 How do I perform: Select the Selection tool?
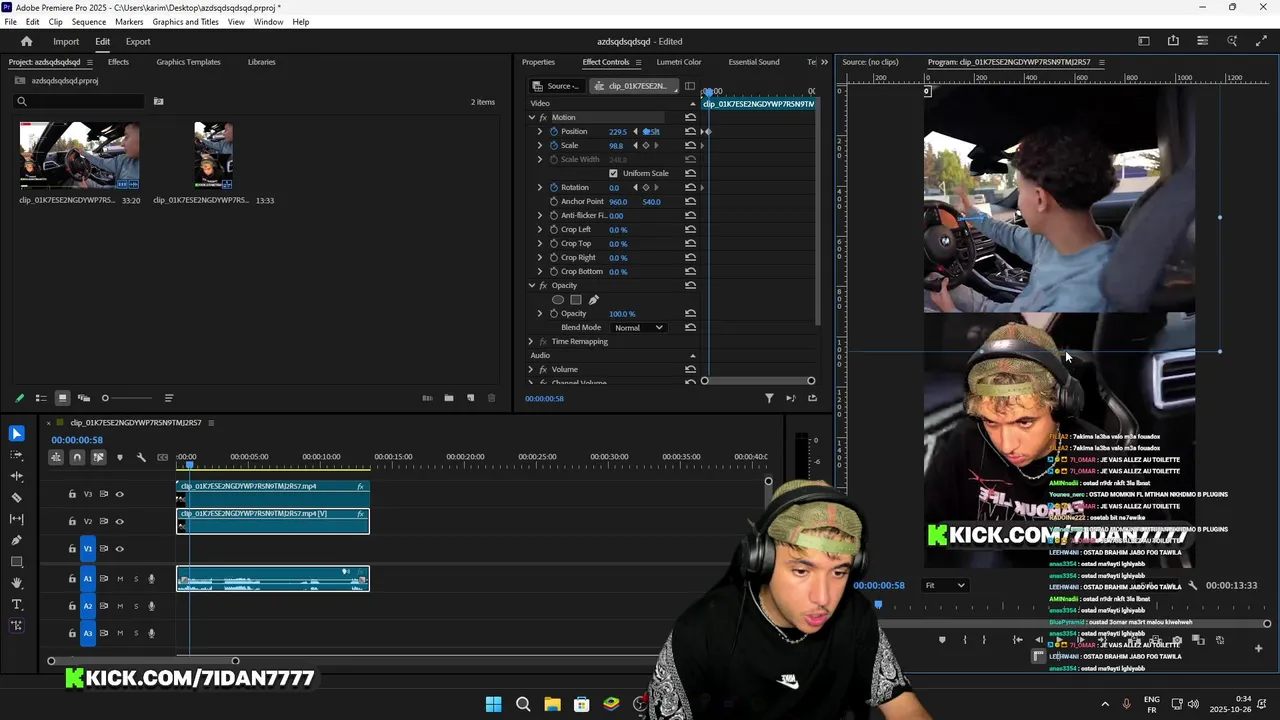click(16, 433)
